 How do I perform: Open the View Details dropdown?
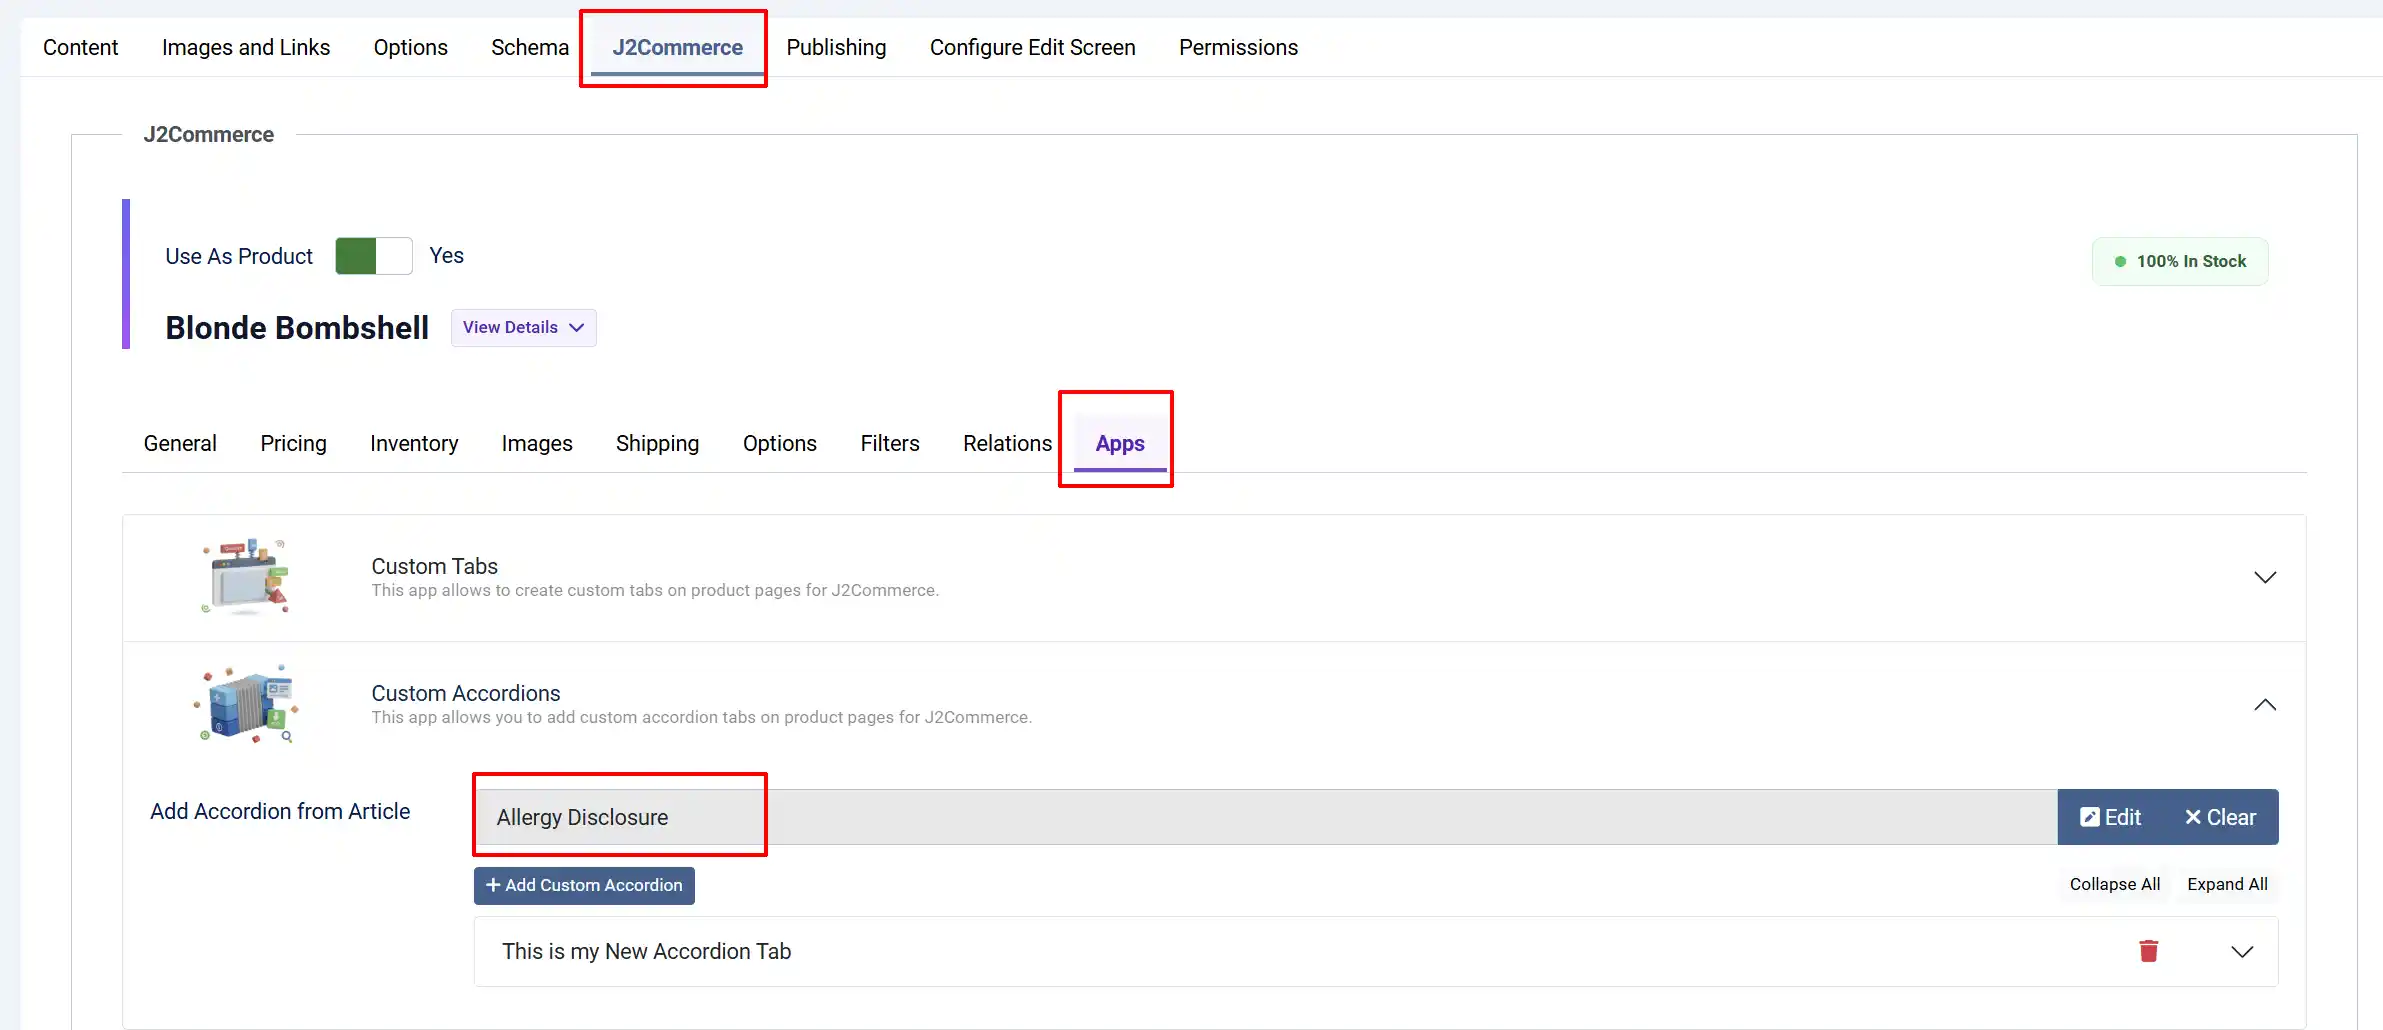[523, 328]
